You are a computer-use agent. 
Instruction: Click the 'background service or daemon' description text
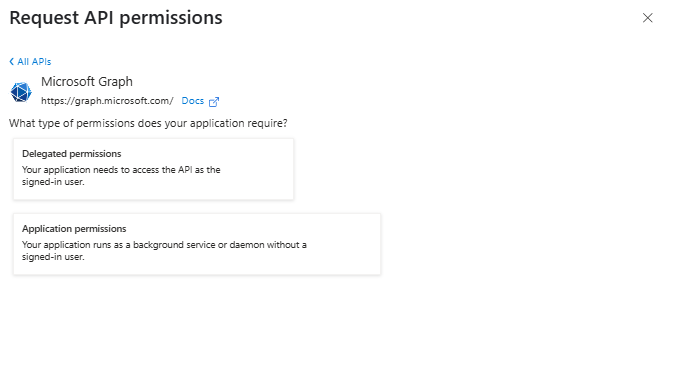pyautogui.click(x=164, y=250)
